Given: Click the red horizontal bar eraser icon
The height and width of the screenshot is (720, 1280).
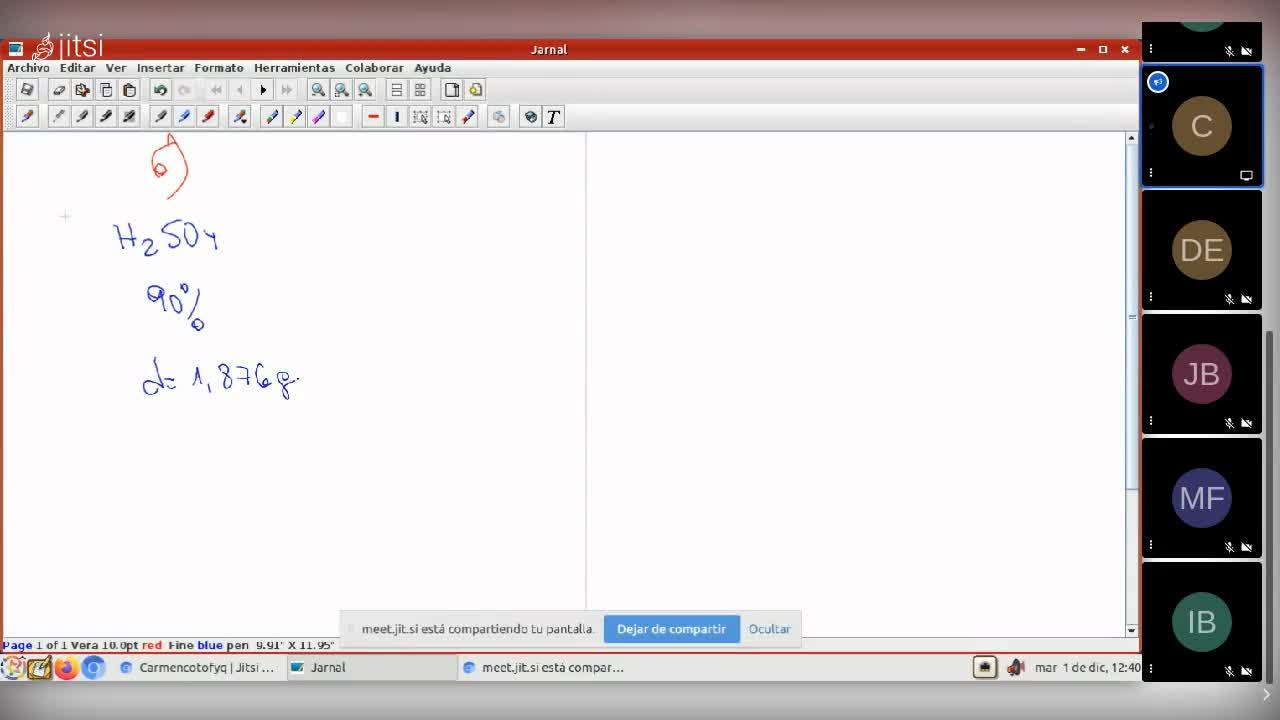Looking at the screenshot, I should 373,117.
